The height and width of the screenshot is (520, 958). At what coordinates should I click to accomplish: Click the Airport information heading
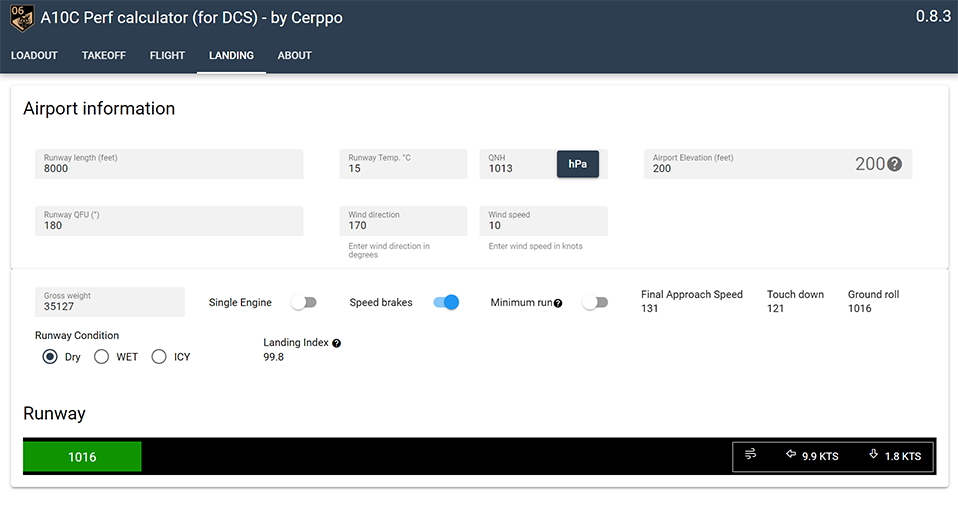tap(99, 109)
